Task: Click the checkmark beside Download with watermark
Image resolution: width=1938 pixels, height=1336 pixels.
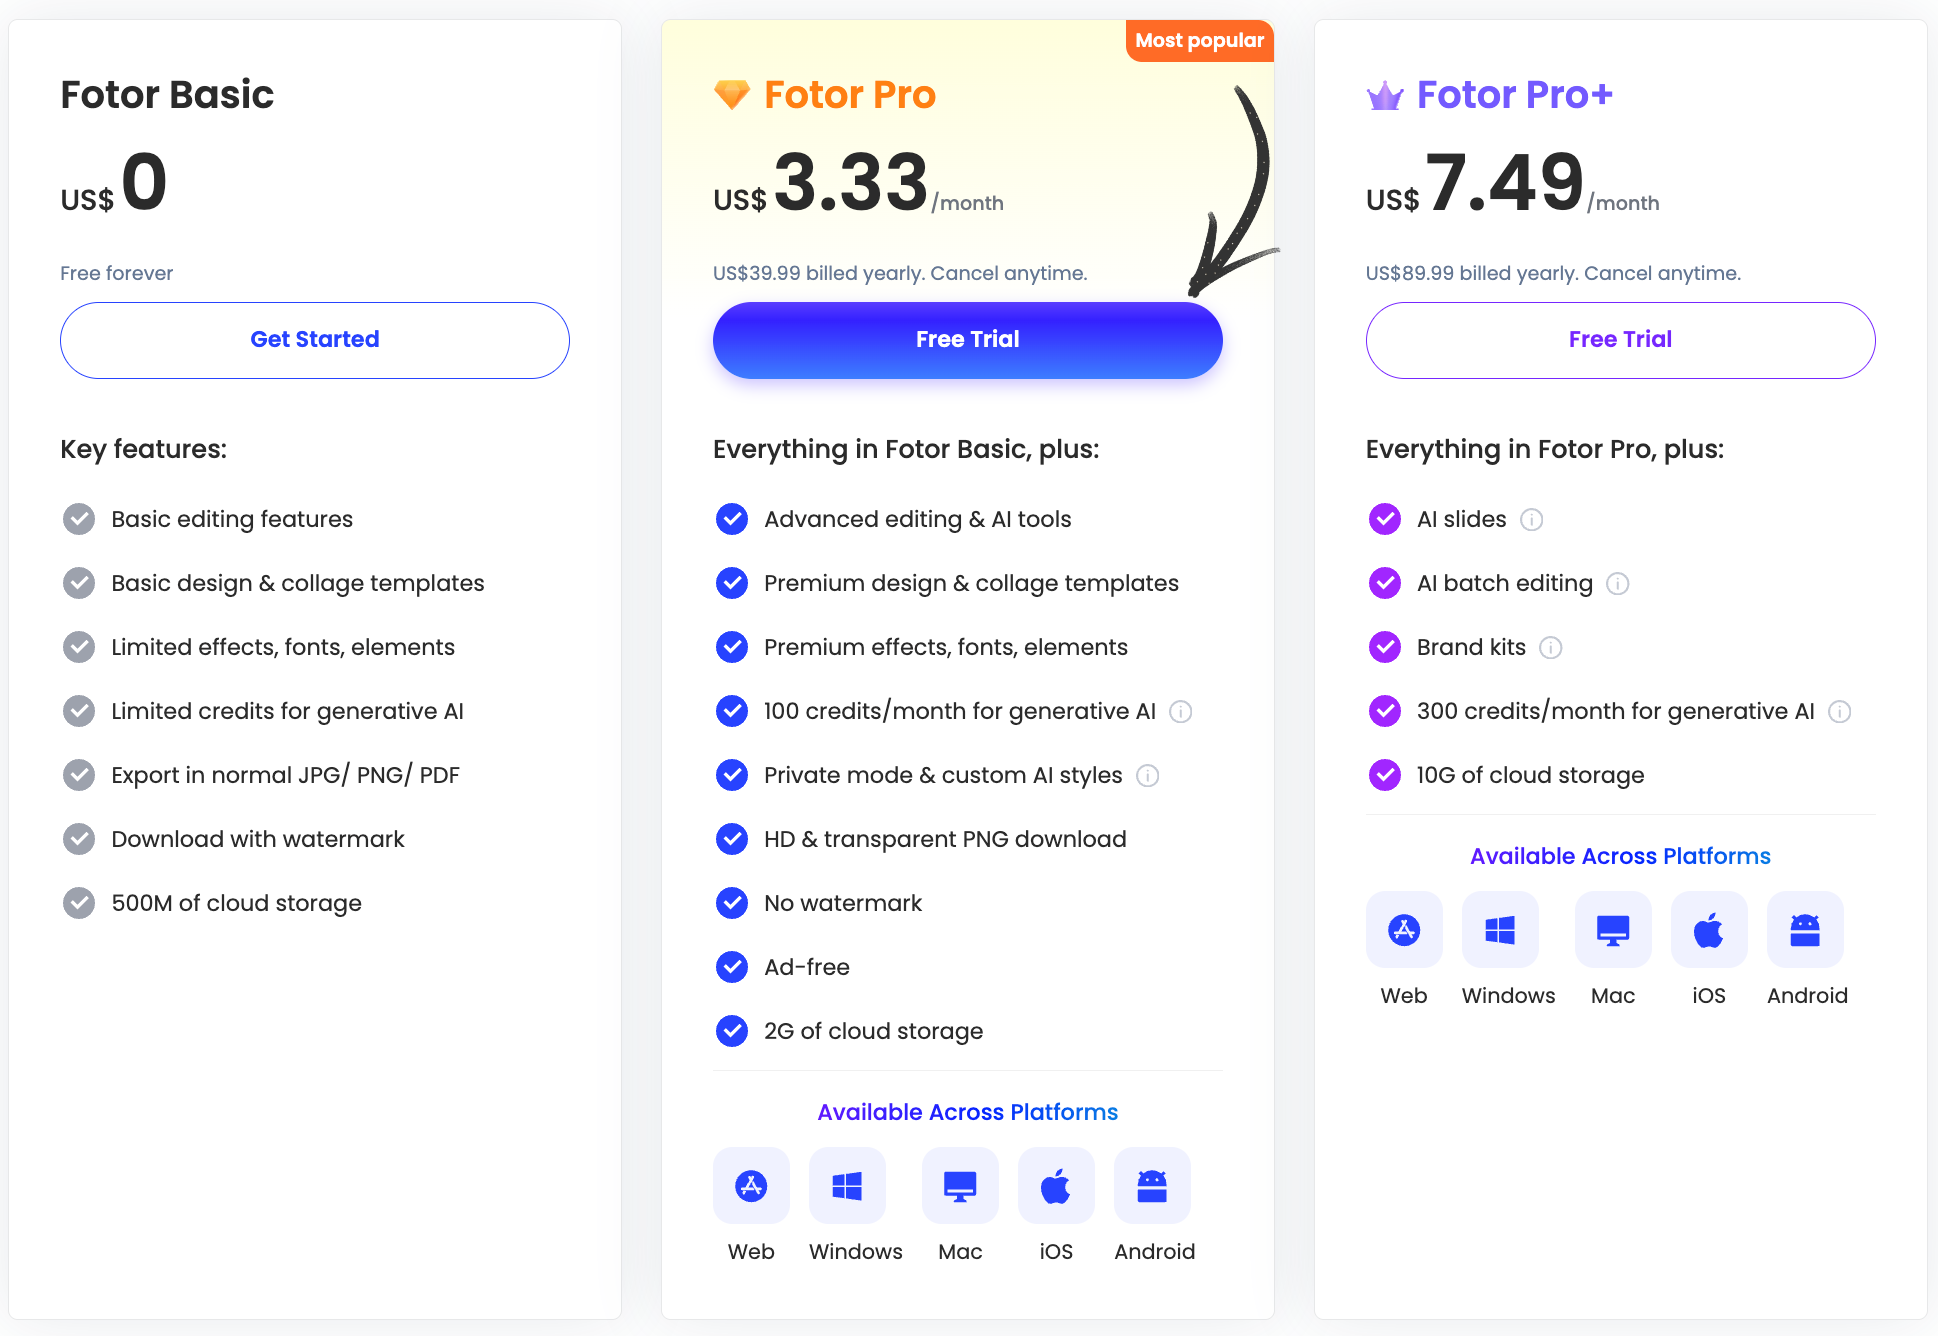Action: [x=79, y=839]
